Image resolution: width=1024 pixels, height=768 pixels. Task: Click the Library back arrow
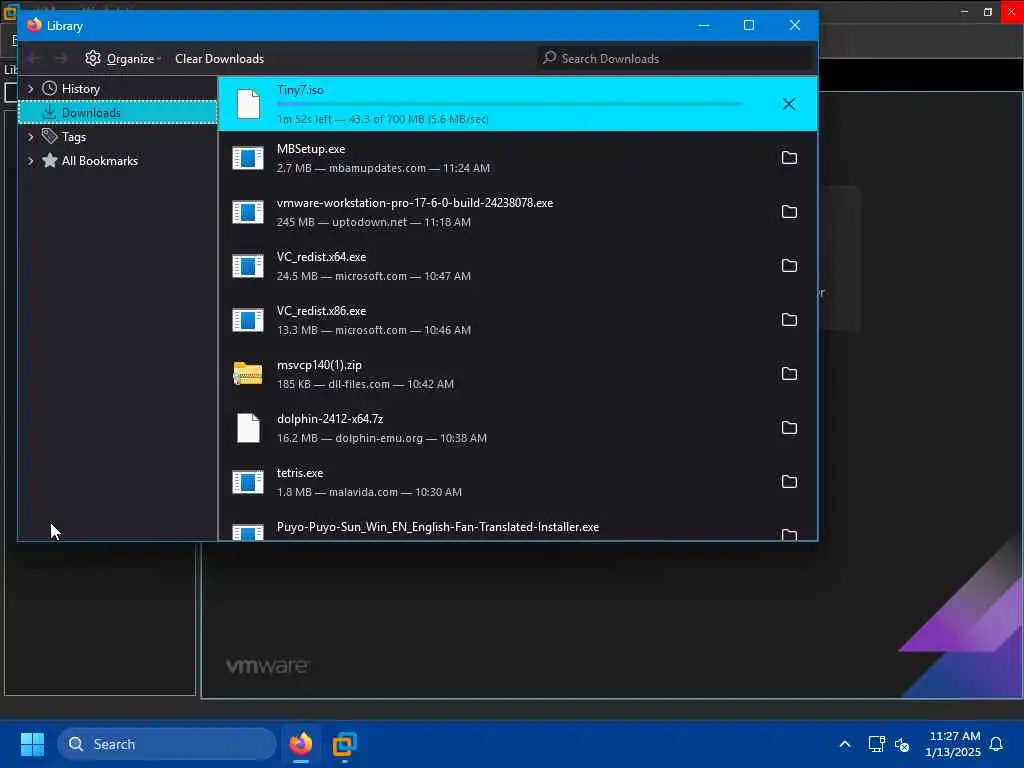35,59
